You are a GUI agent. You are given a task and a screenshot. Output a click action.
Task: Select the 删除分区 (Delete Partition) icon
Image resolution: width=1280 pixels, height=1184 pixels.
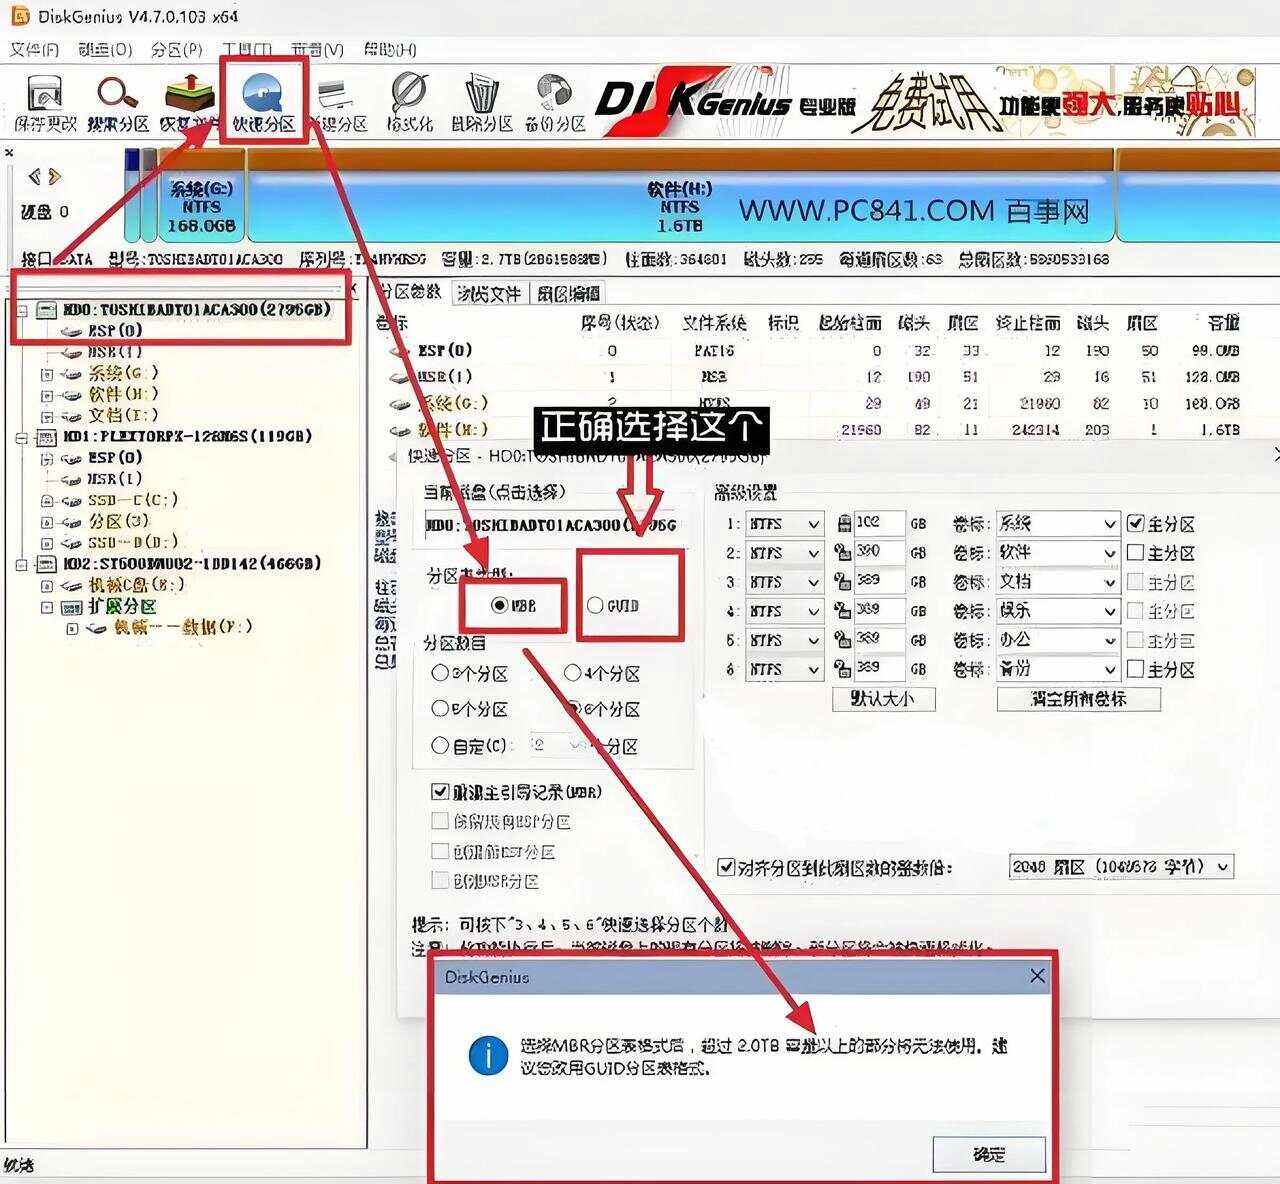480,97
